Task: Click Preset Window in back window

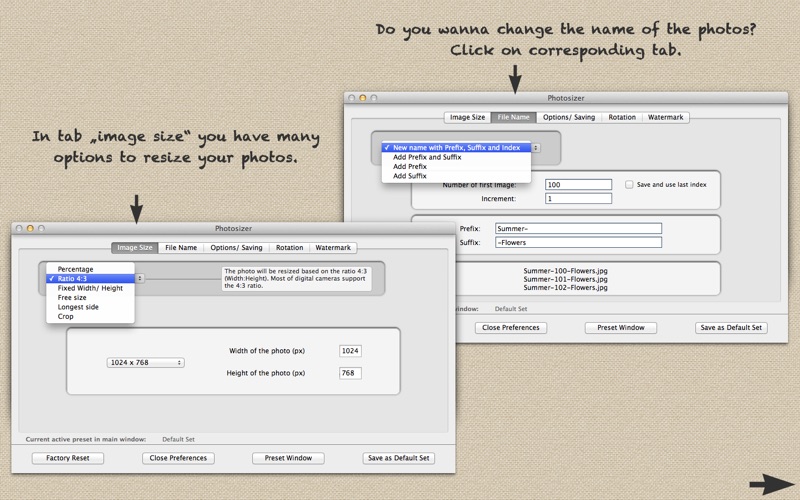Action: pos(621,328)
